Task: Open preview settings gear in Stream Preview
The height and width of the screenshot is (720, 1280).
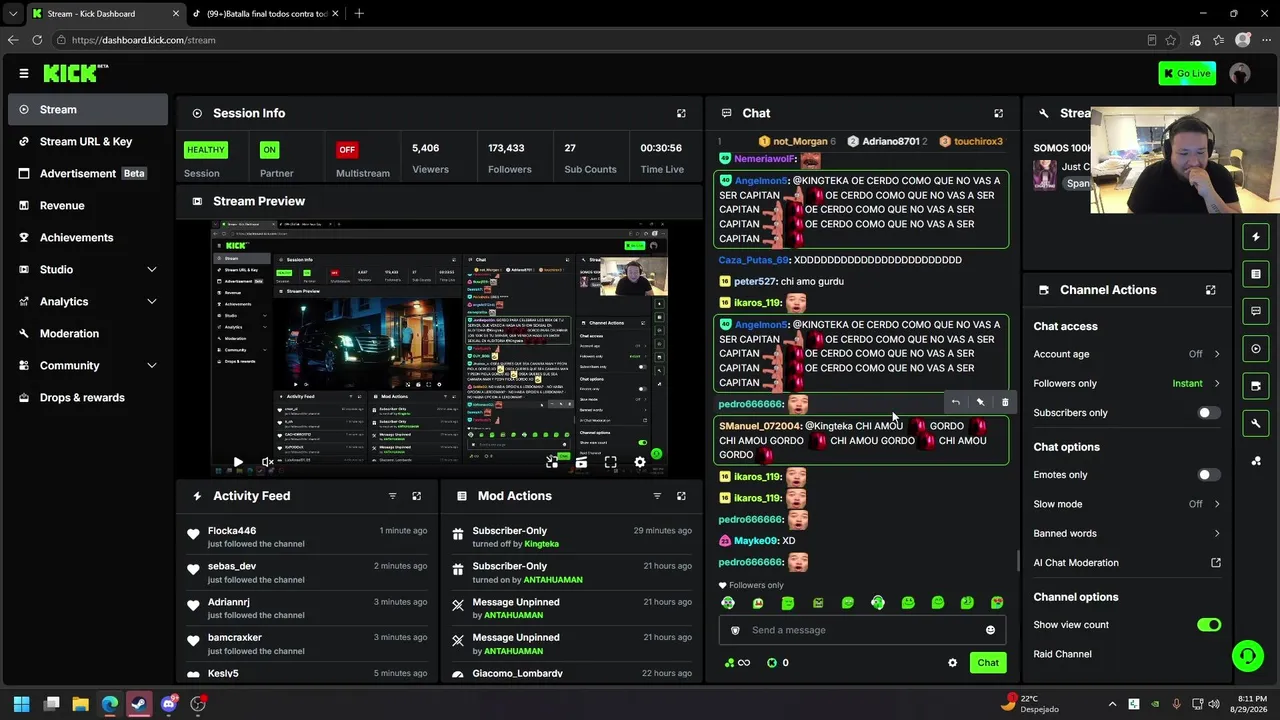Action: click(640, 462)
